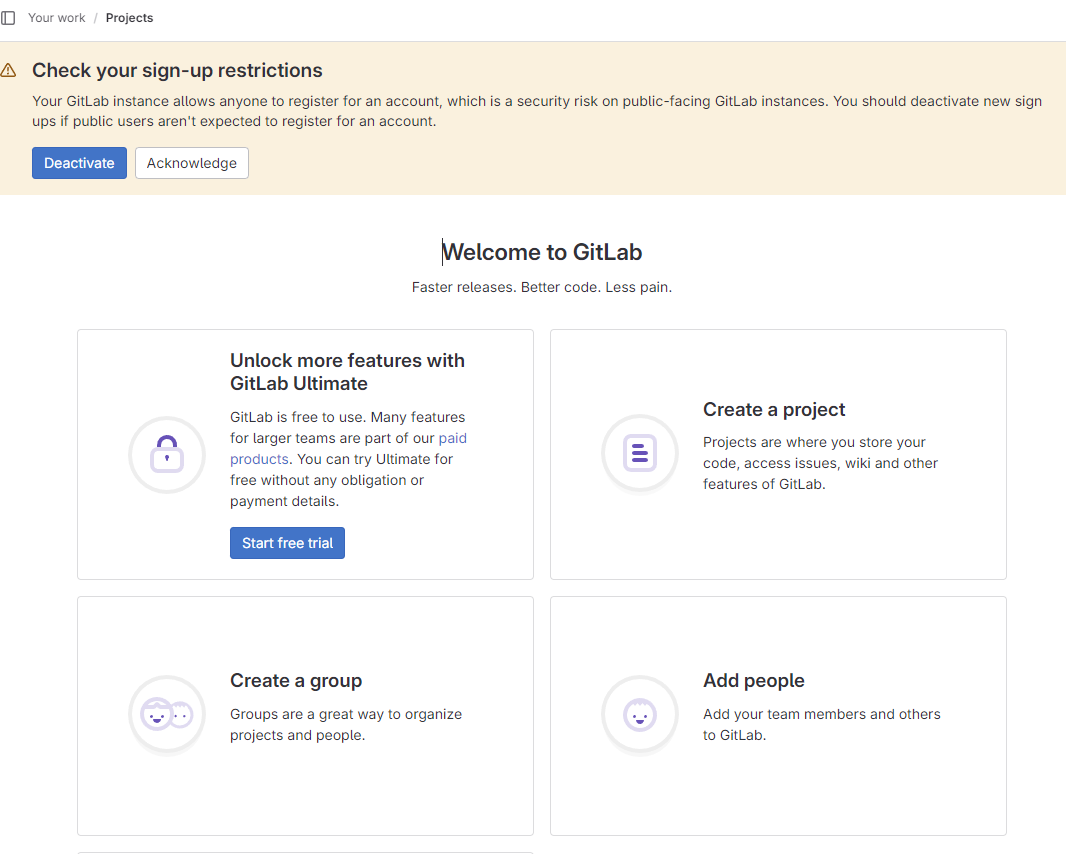Open the Create a project card
The height and width of the screenshot is (854, 1066).
coord(778,454)
